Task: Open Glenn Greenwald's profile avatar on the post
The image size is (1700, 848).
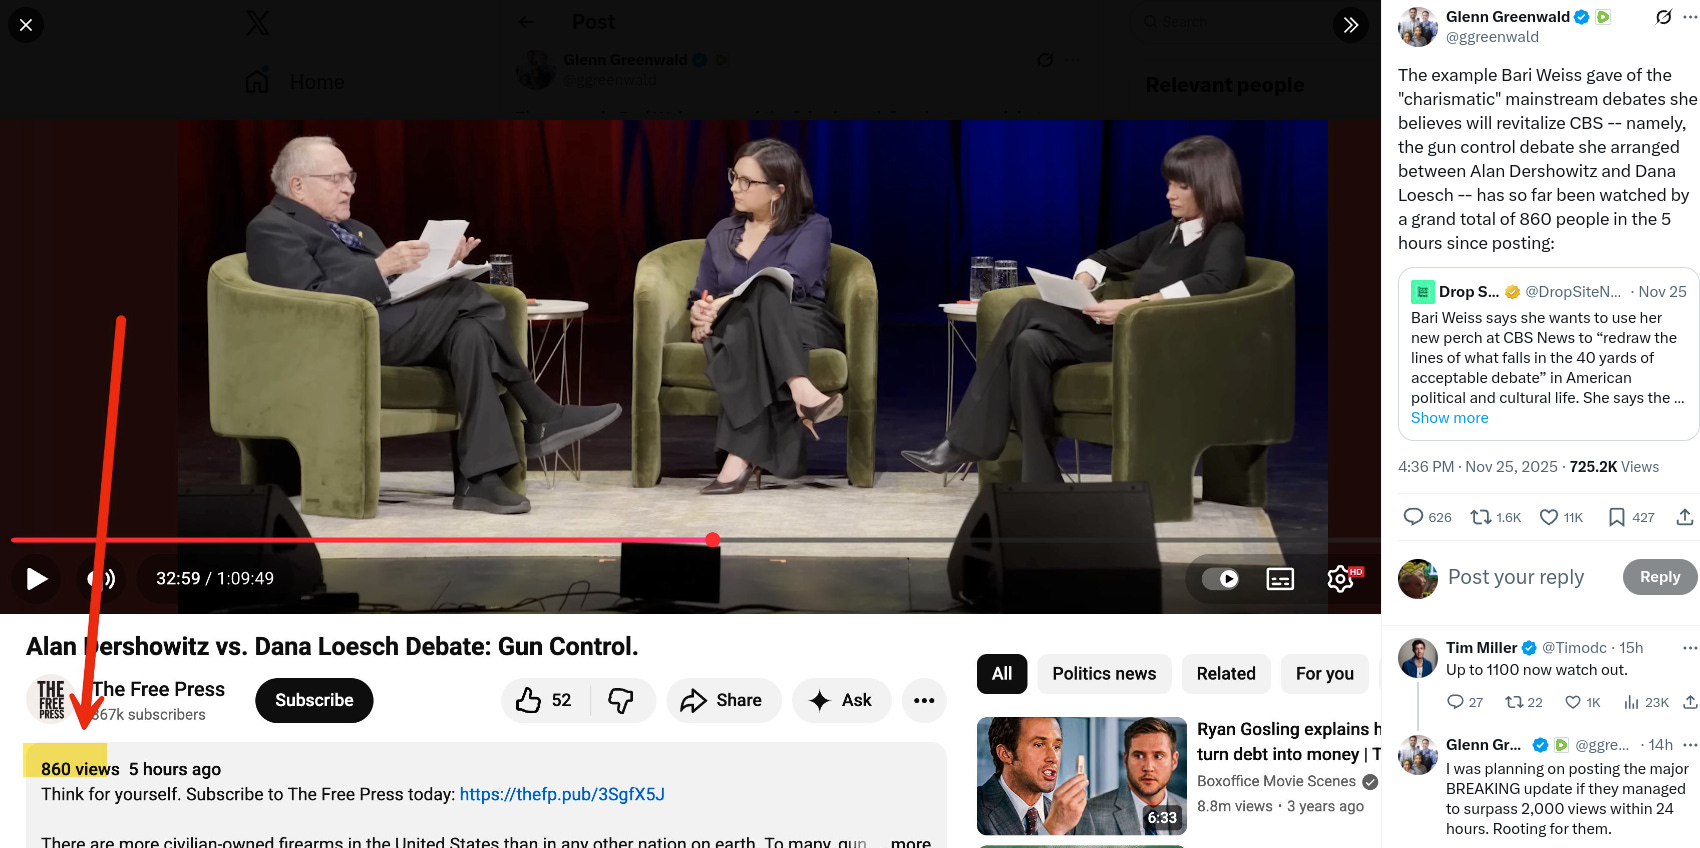Action: (1417, 27)
